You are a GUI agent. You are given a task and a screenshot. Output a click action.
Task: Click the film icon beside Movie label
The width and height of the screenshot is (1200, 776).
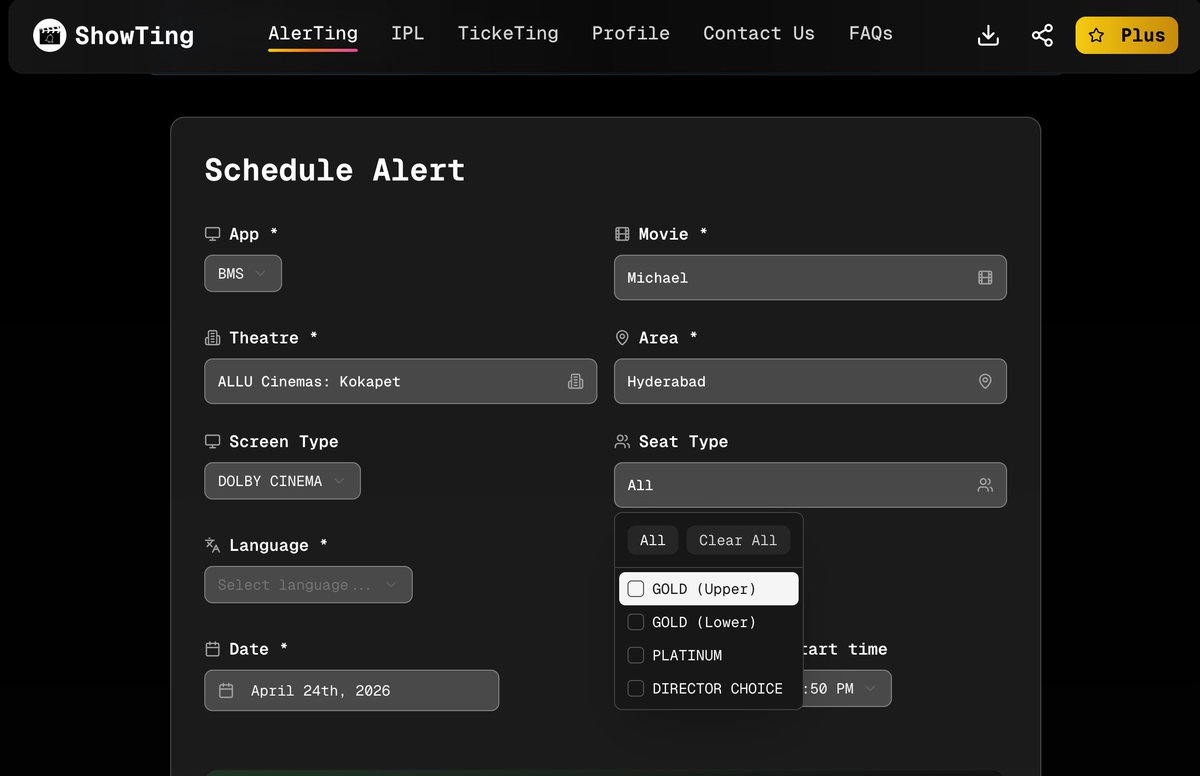tap(622, 234)
